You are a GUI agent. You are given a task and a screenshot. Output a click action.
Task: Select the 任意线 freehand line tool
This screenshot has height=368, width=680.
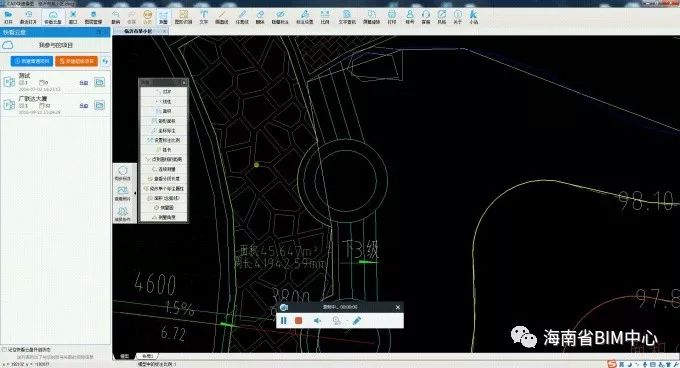(x=242, y=17)
